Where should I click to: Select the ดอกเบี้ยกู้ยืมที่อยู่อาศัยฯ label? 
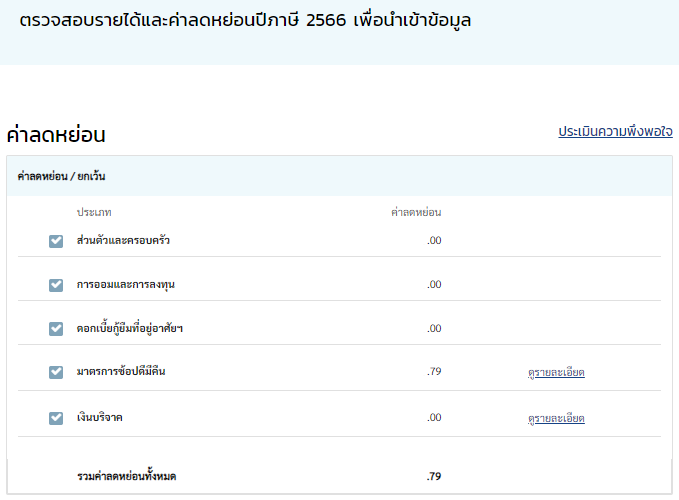tap(129, 328)
